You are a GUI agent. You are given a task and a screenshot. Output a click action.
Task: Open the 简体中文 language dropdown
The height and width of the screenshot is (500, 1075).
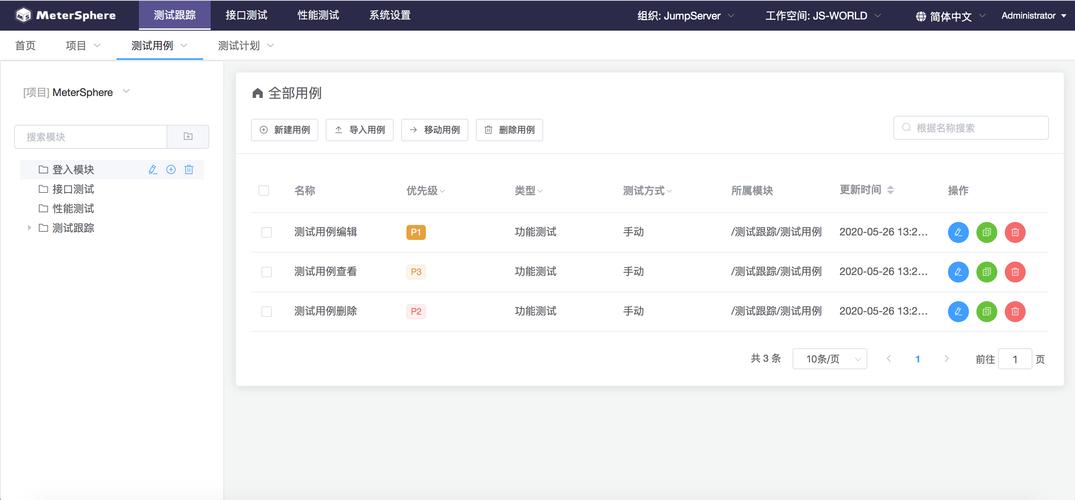[950, 16]
